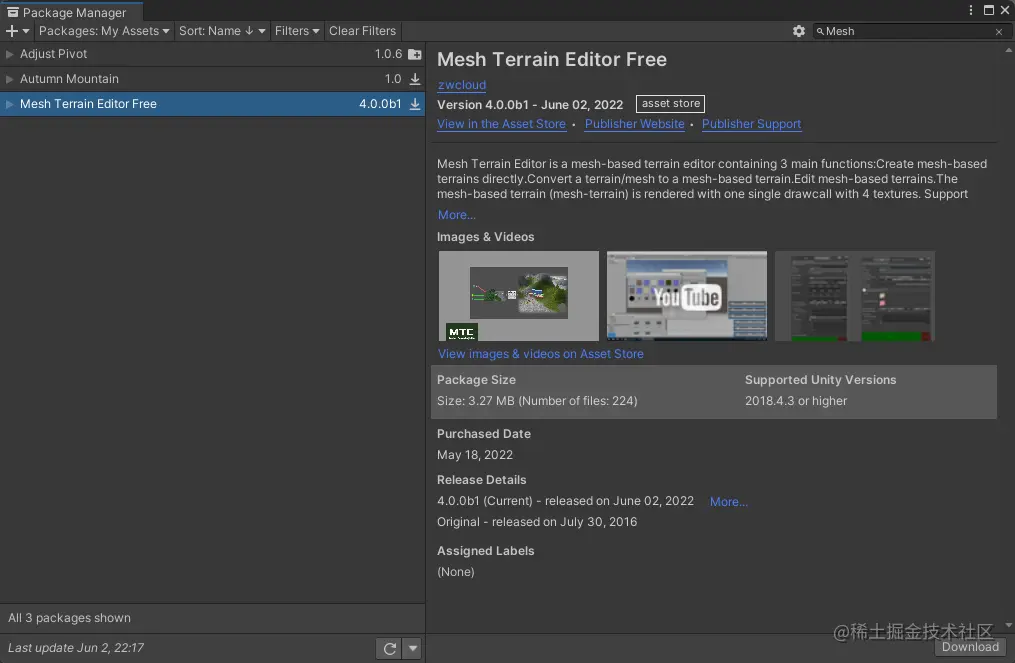Open the MTC logo preview thumbnail
The height and width of the screenshot is (663, 1015).
519,296
